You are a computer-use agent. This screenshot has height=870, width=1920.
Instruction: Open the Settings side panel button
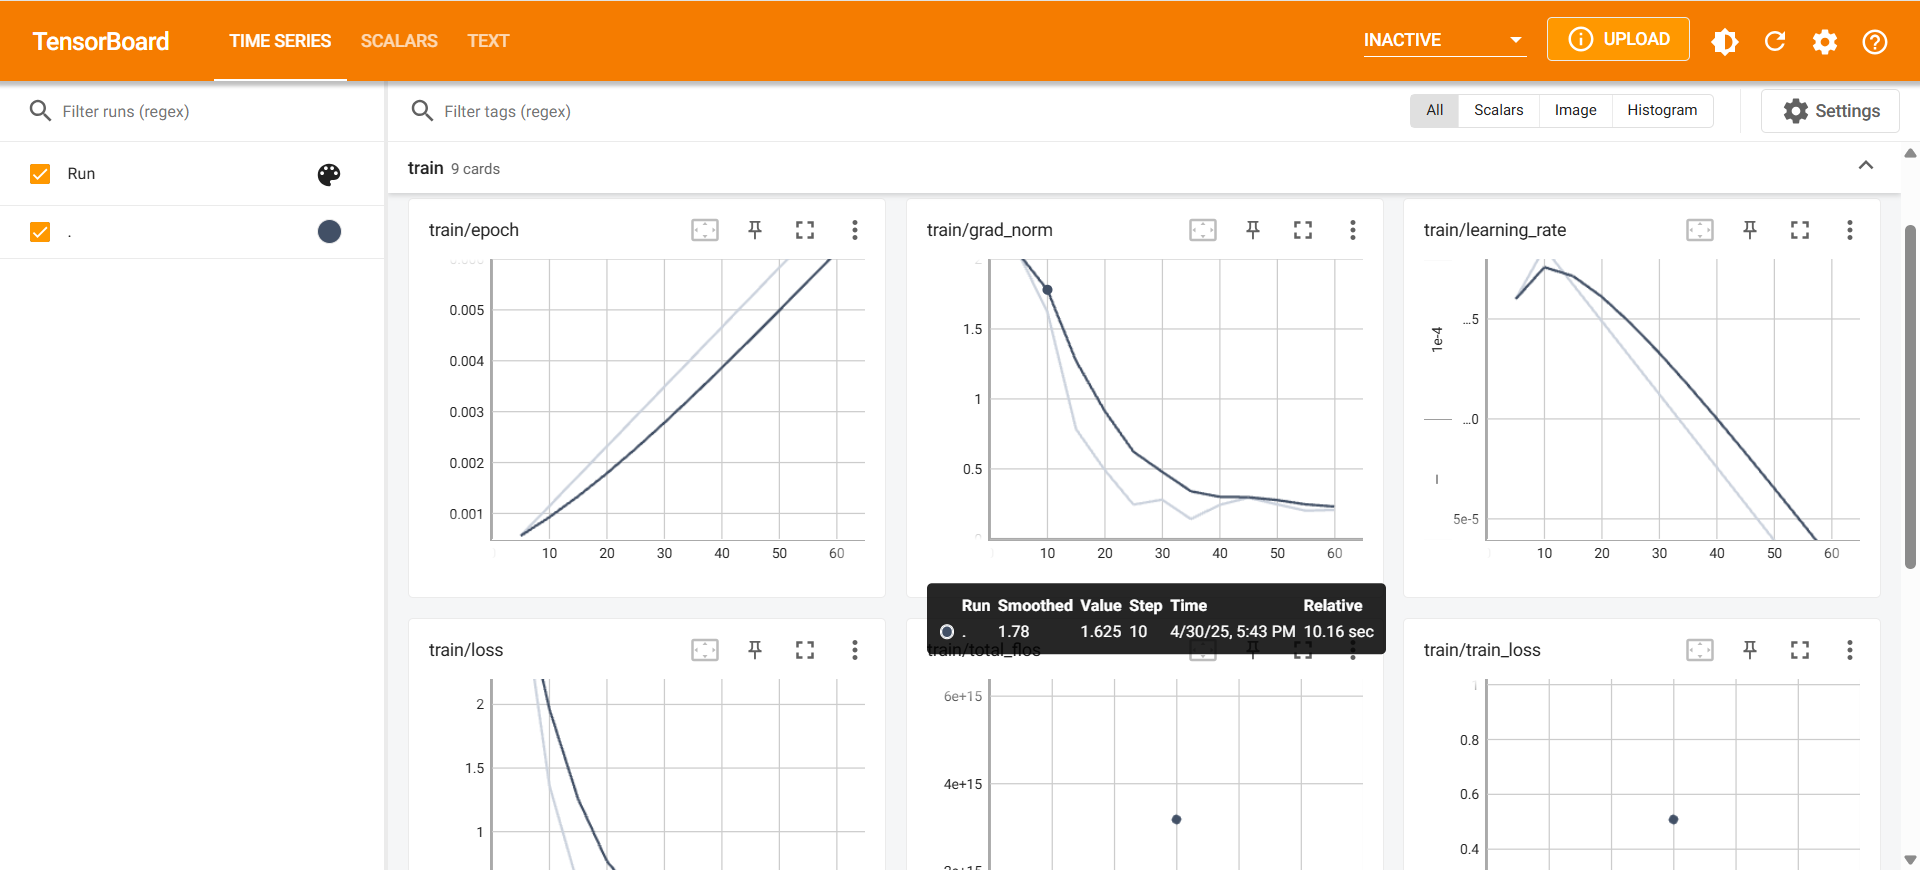click(1831, 111)
